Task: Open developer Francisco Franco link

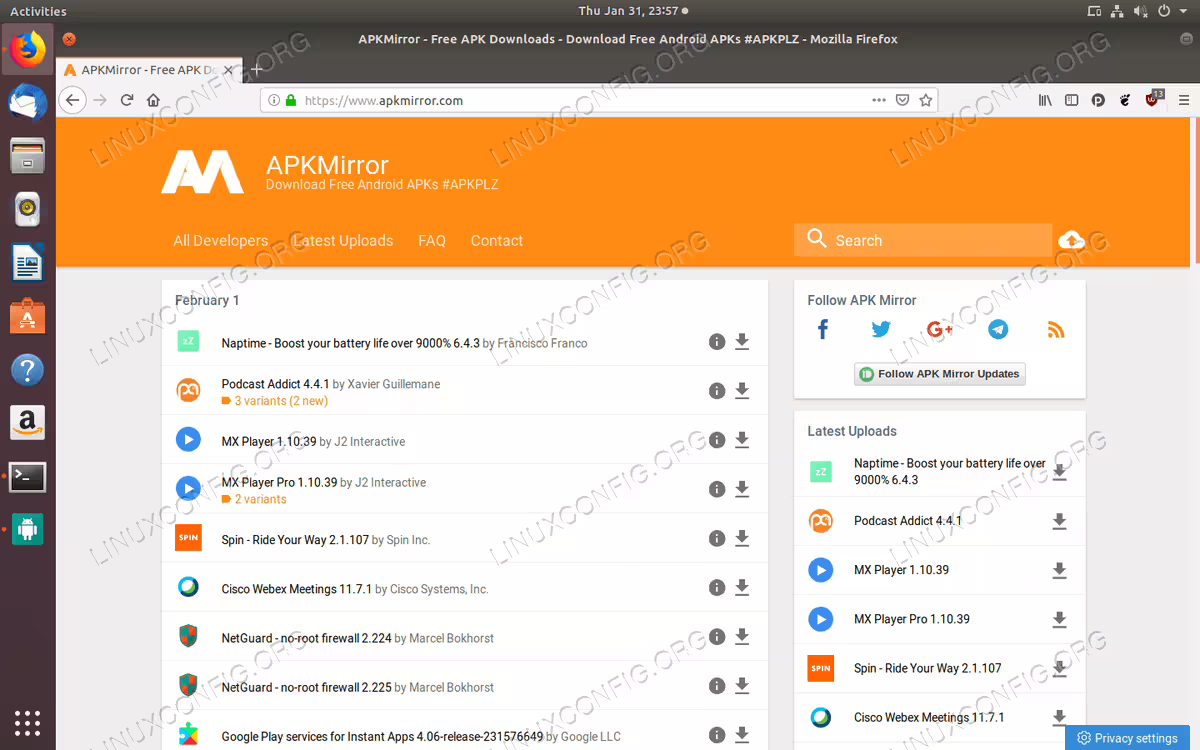Action: click(x=542, y=343)
